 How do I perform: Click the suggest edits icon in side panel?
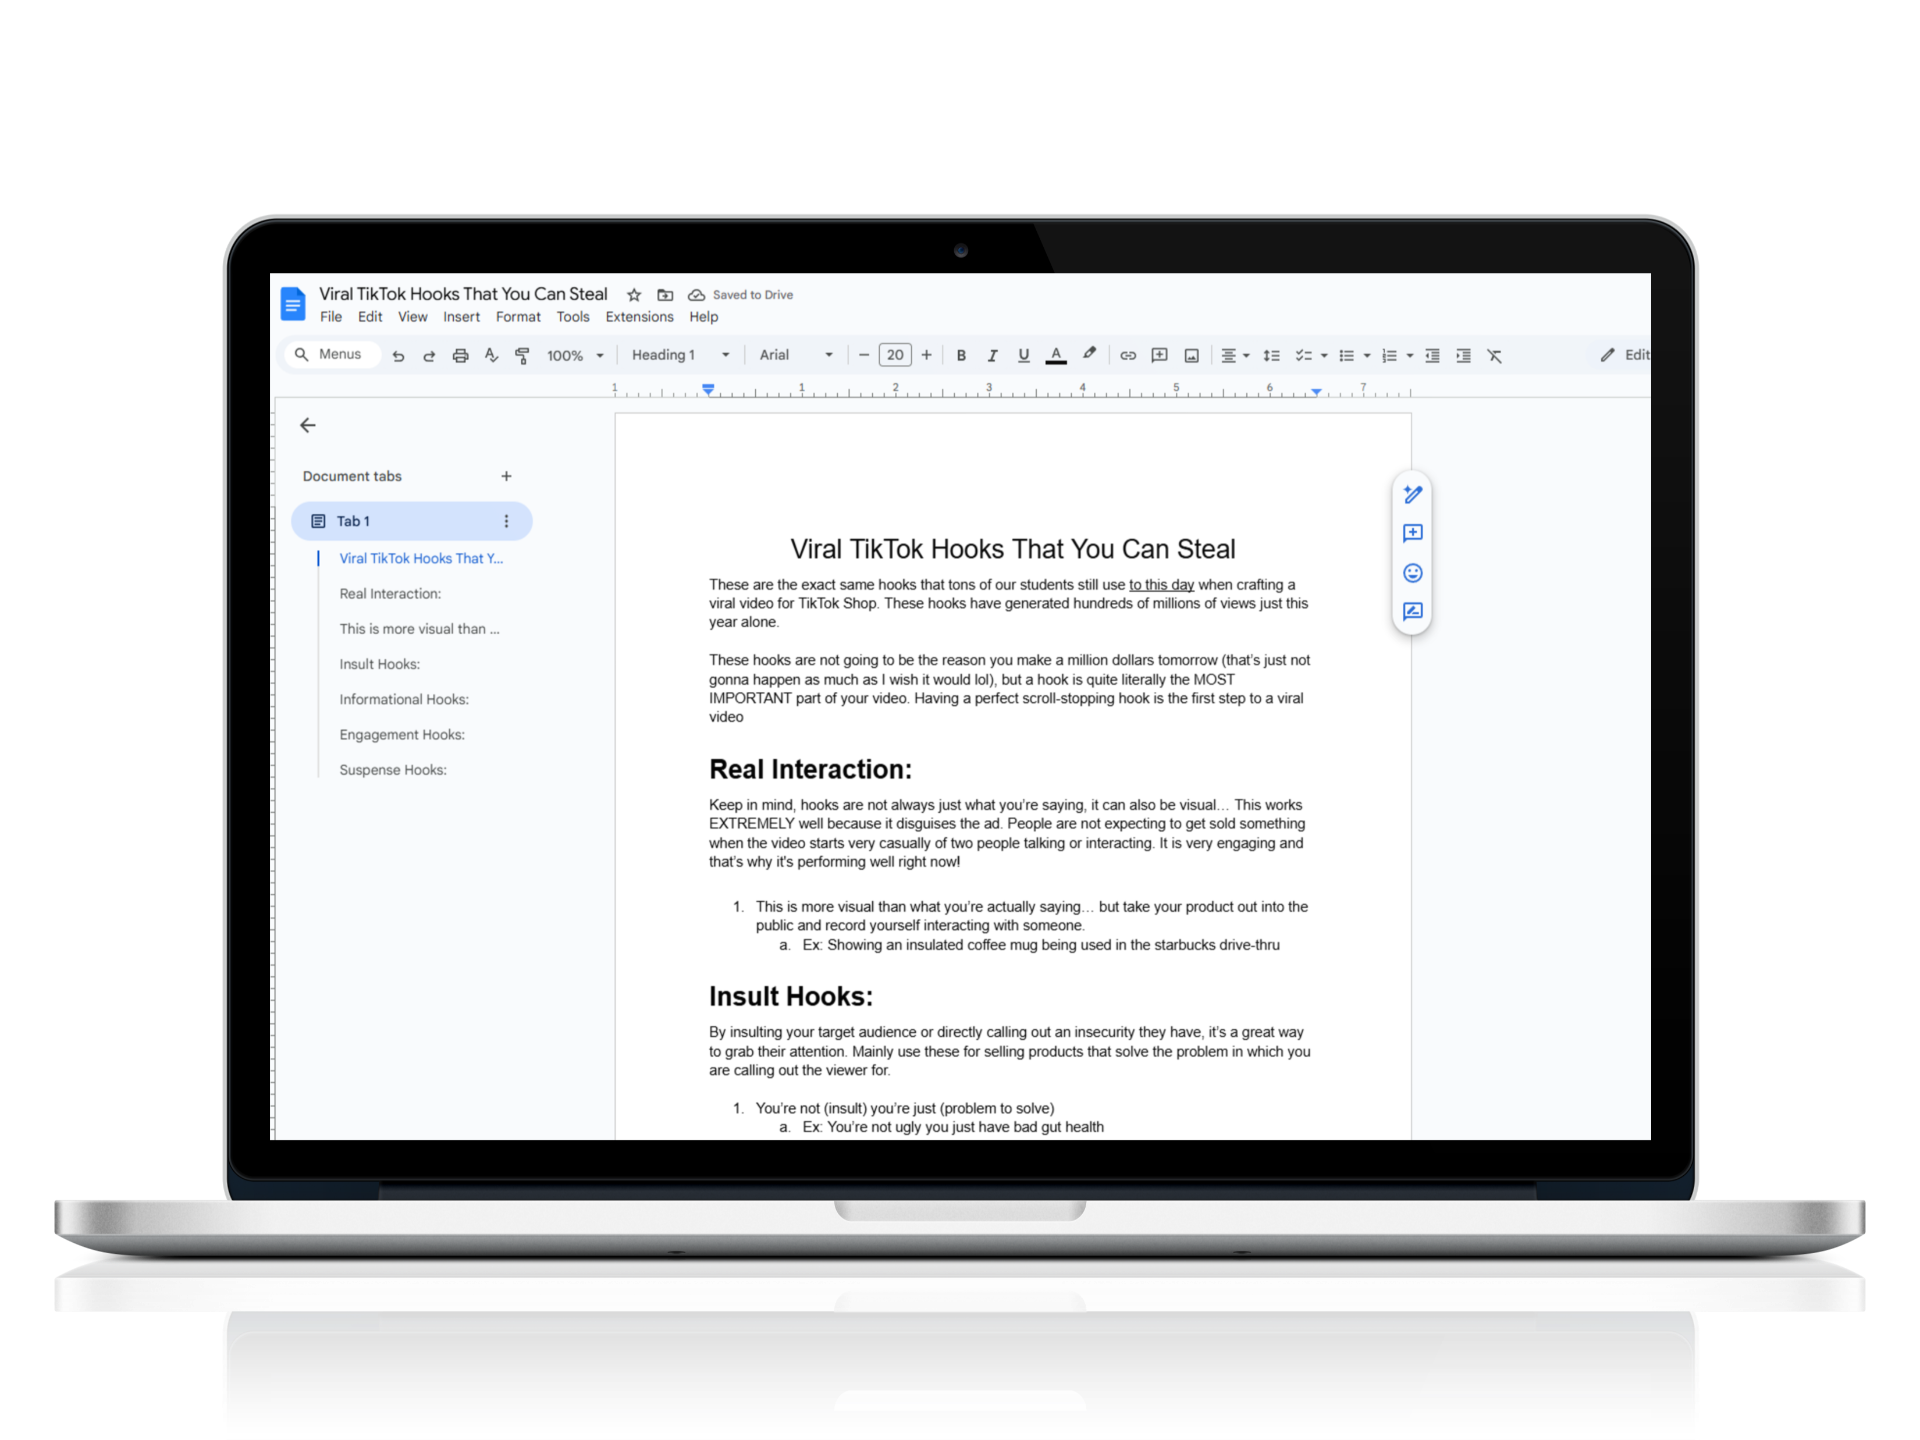[x=1412, y=612]
